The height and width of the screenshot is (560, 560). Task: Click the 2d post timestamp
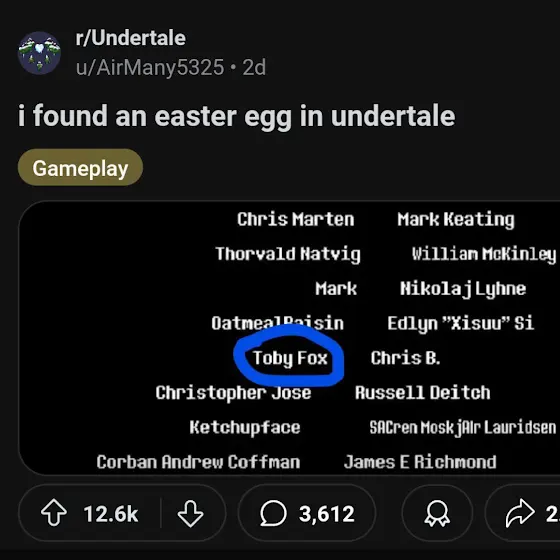[x=254, y=67]
